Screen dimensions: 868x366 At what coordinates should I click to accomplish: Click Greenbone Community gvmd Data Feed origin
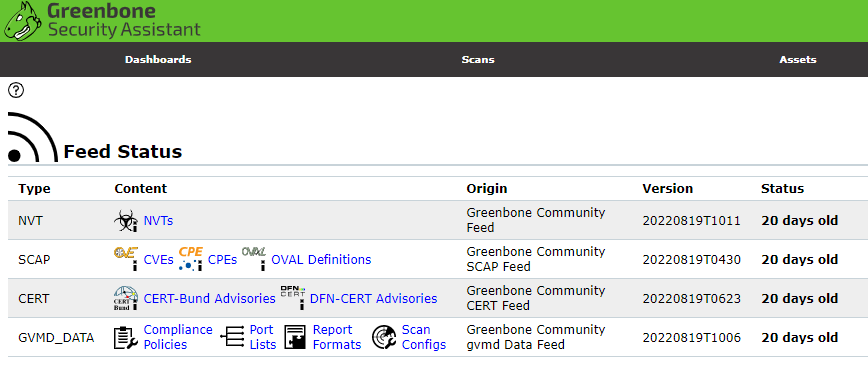point(536,337)
